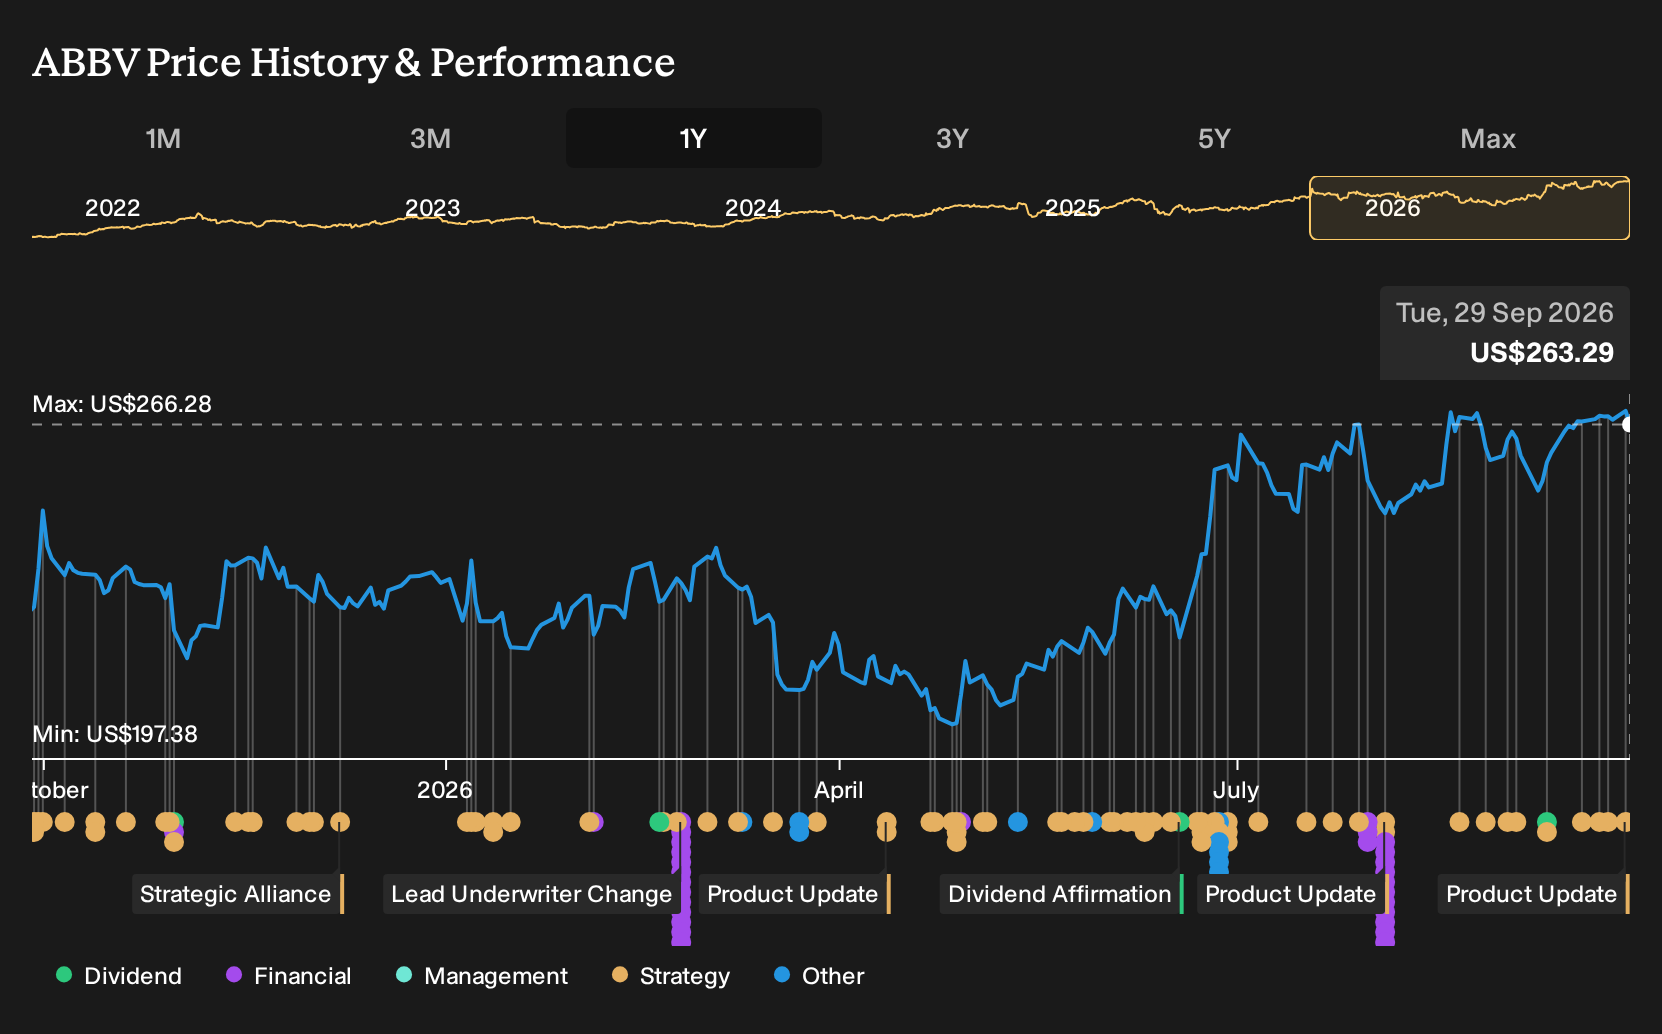Click the 'April' axis label

(x=838, y=790)
